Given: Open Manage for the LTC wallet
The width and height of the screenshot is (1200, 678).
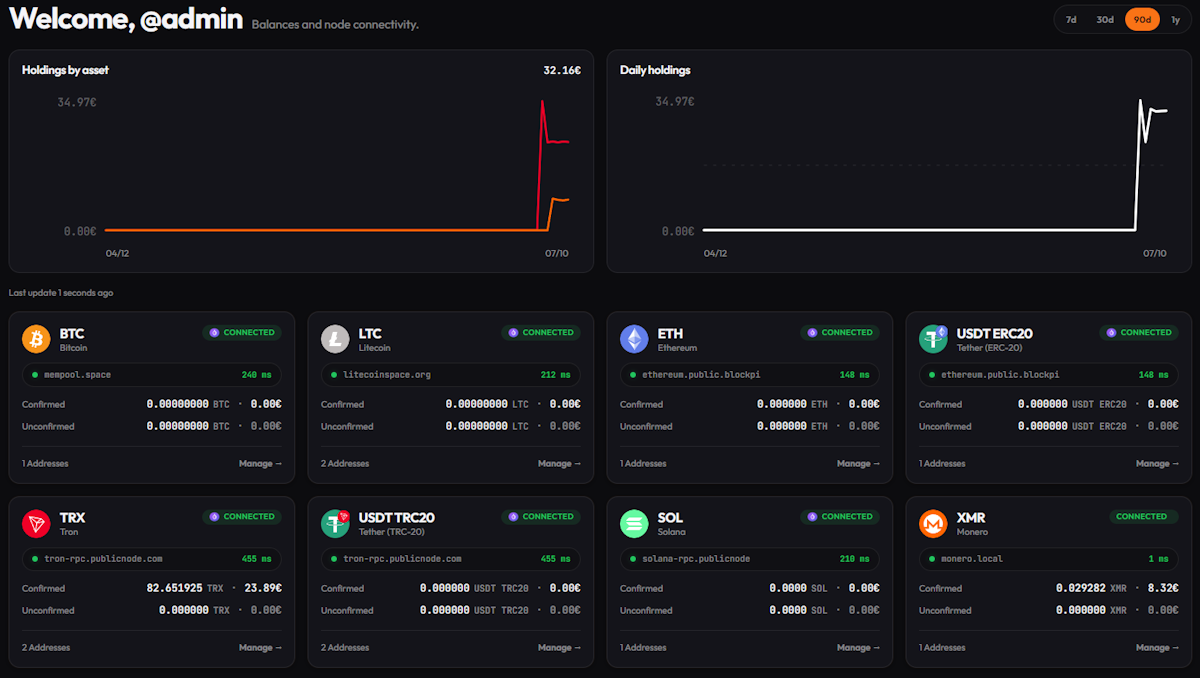Looking at the screenshot, I should (x=559, y=463).
